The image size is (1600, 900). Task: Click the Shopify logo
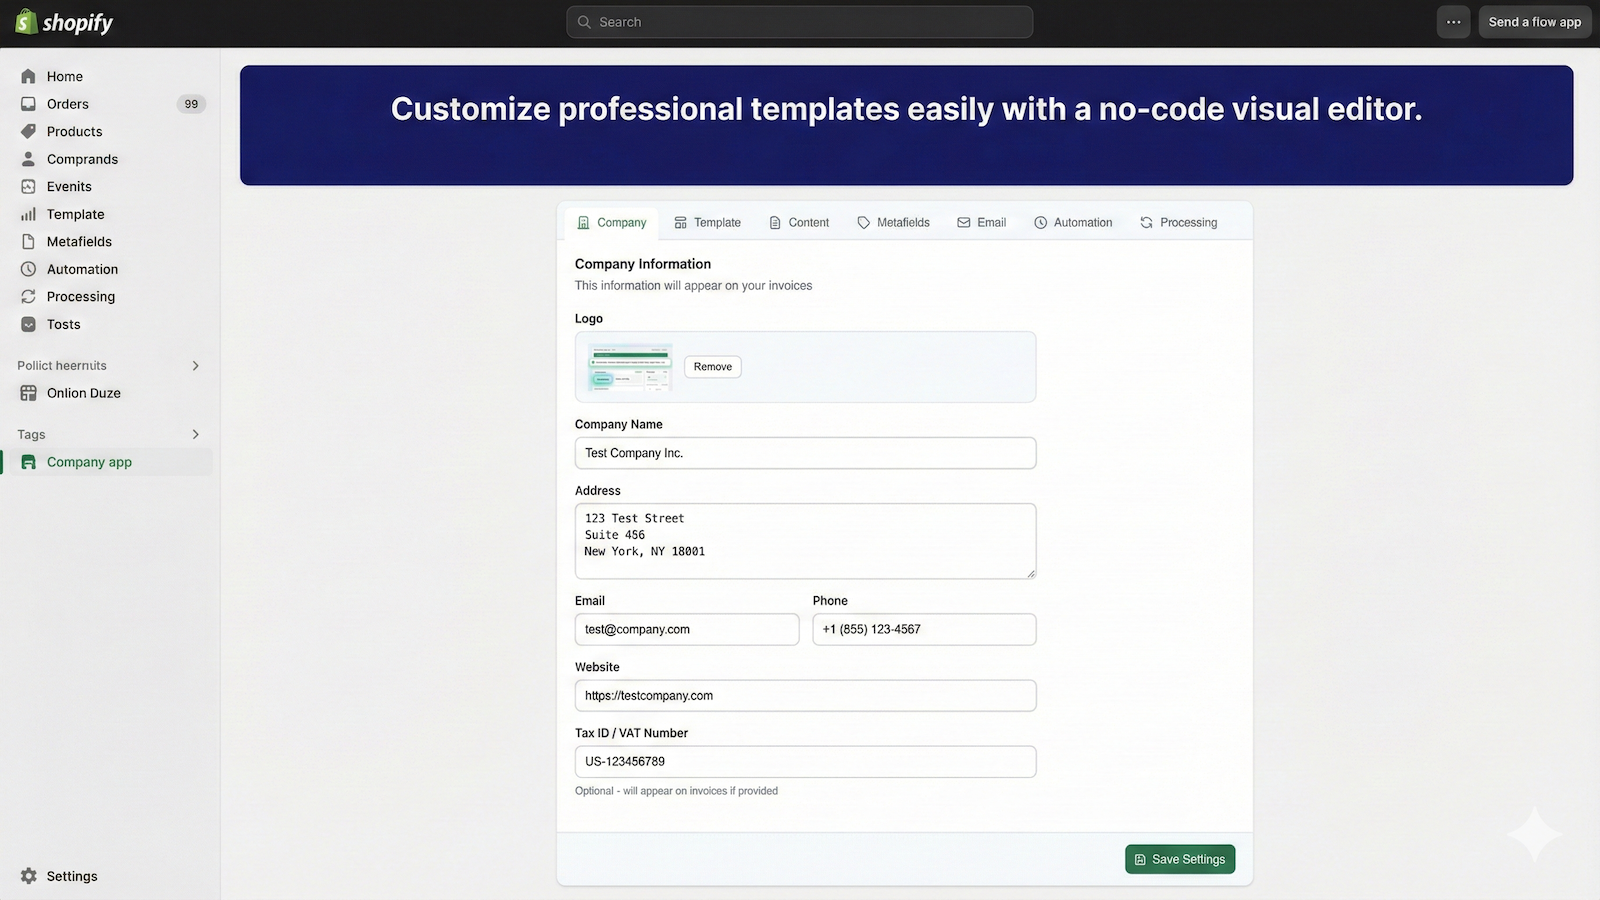point(62,21)
